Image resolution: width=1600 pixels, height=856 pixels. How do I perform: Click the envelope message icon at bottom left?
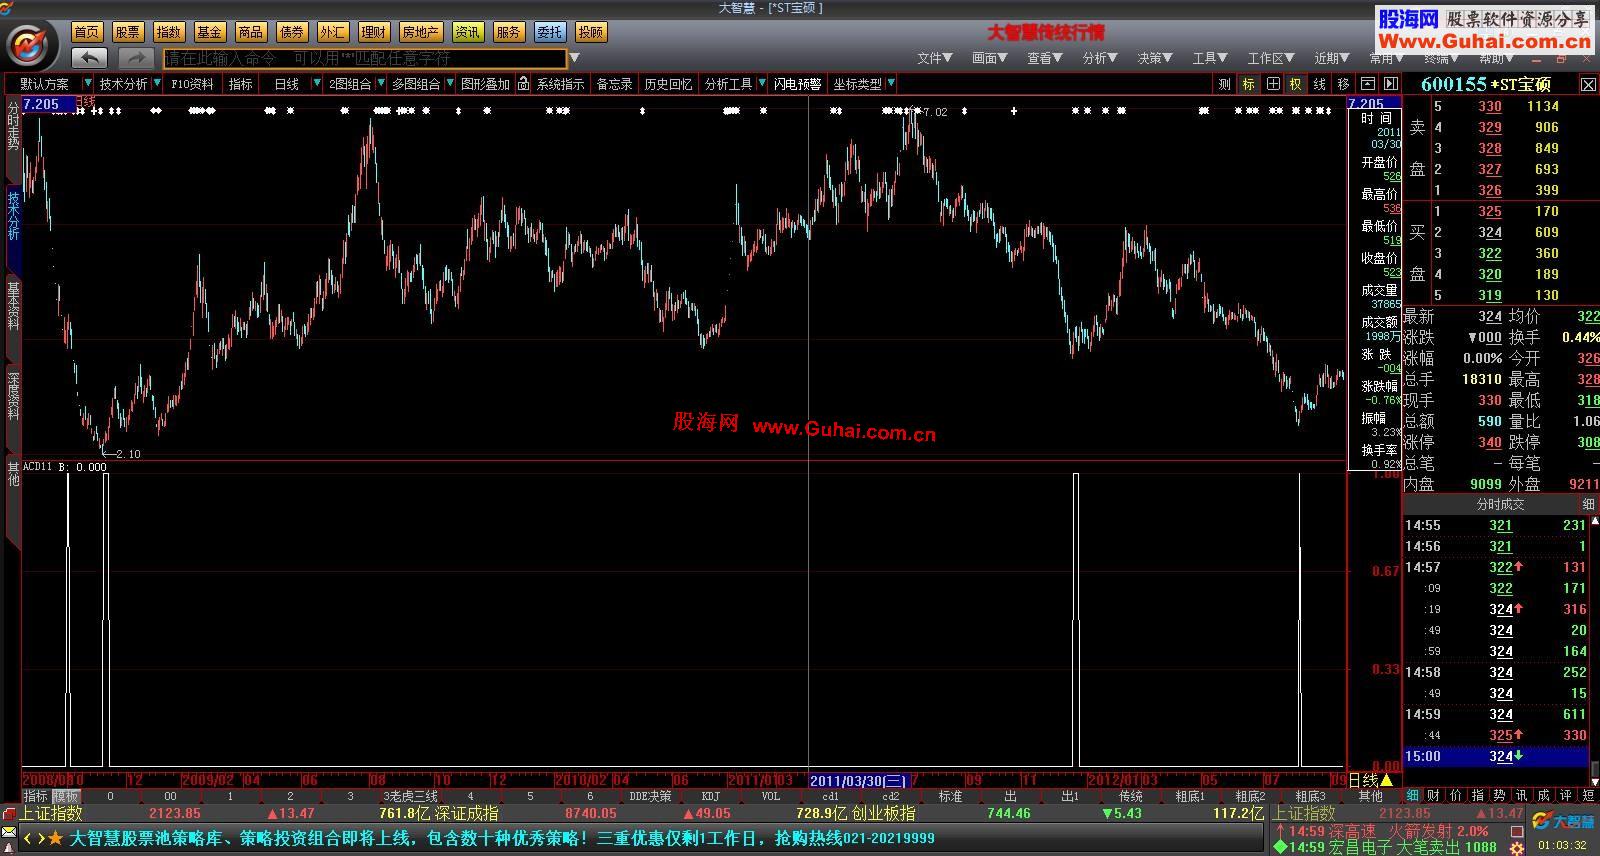[x=9, y=831]
